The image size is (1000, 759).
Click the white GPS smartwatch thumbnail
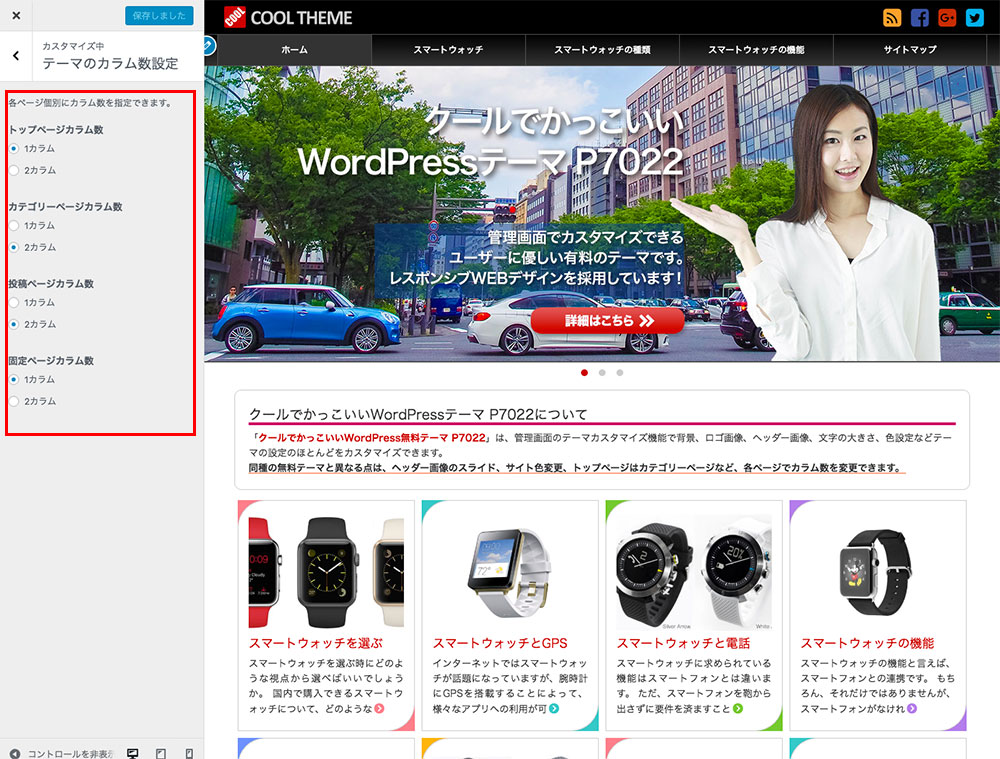point(510,572)
